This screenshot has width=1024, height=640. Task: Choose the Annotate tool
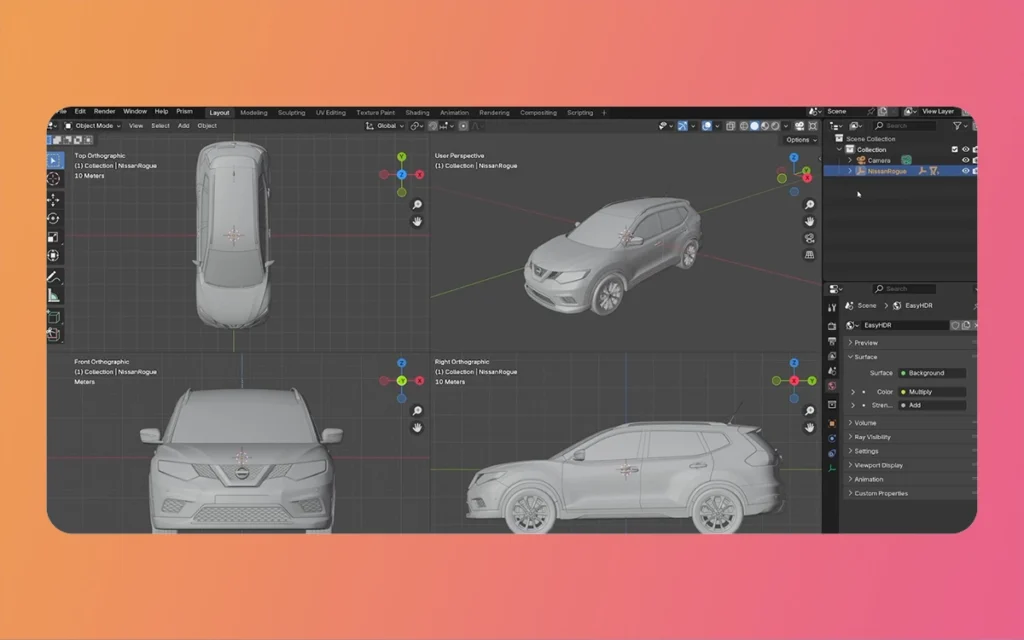coord(54,278)
